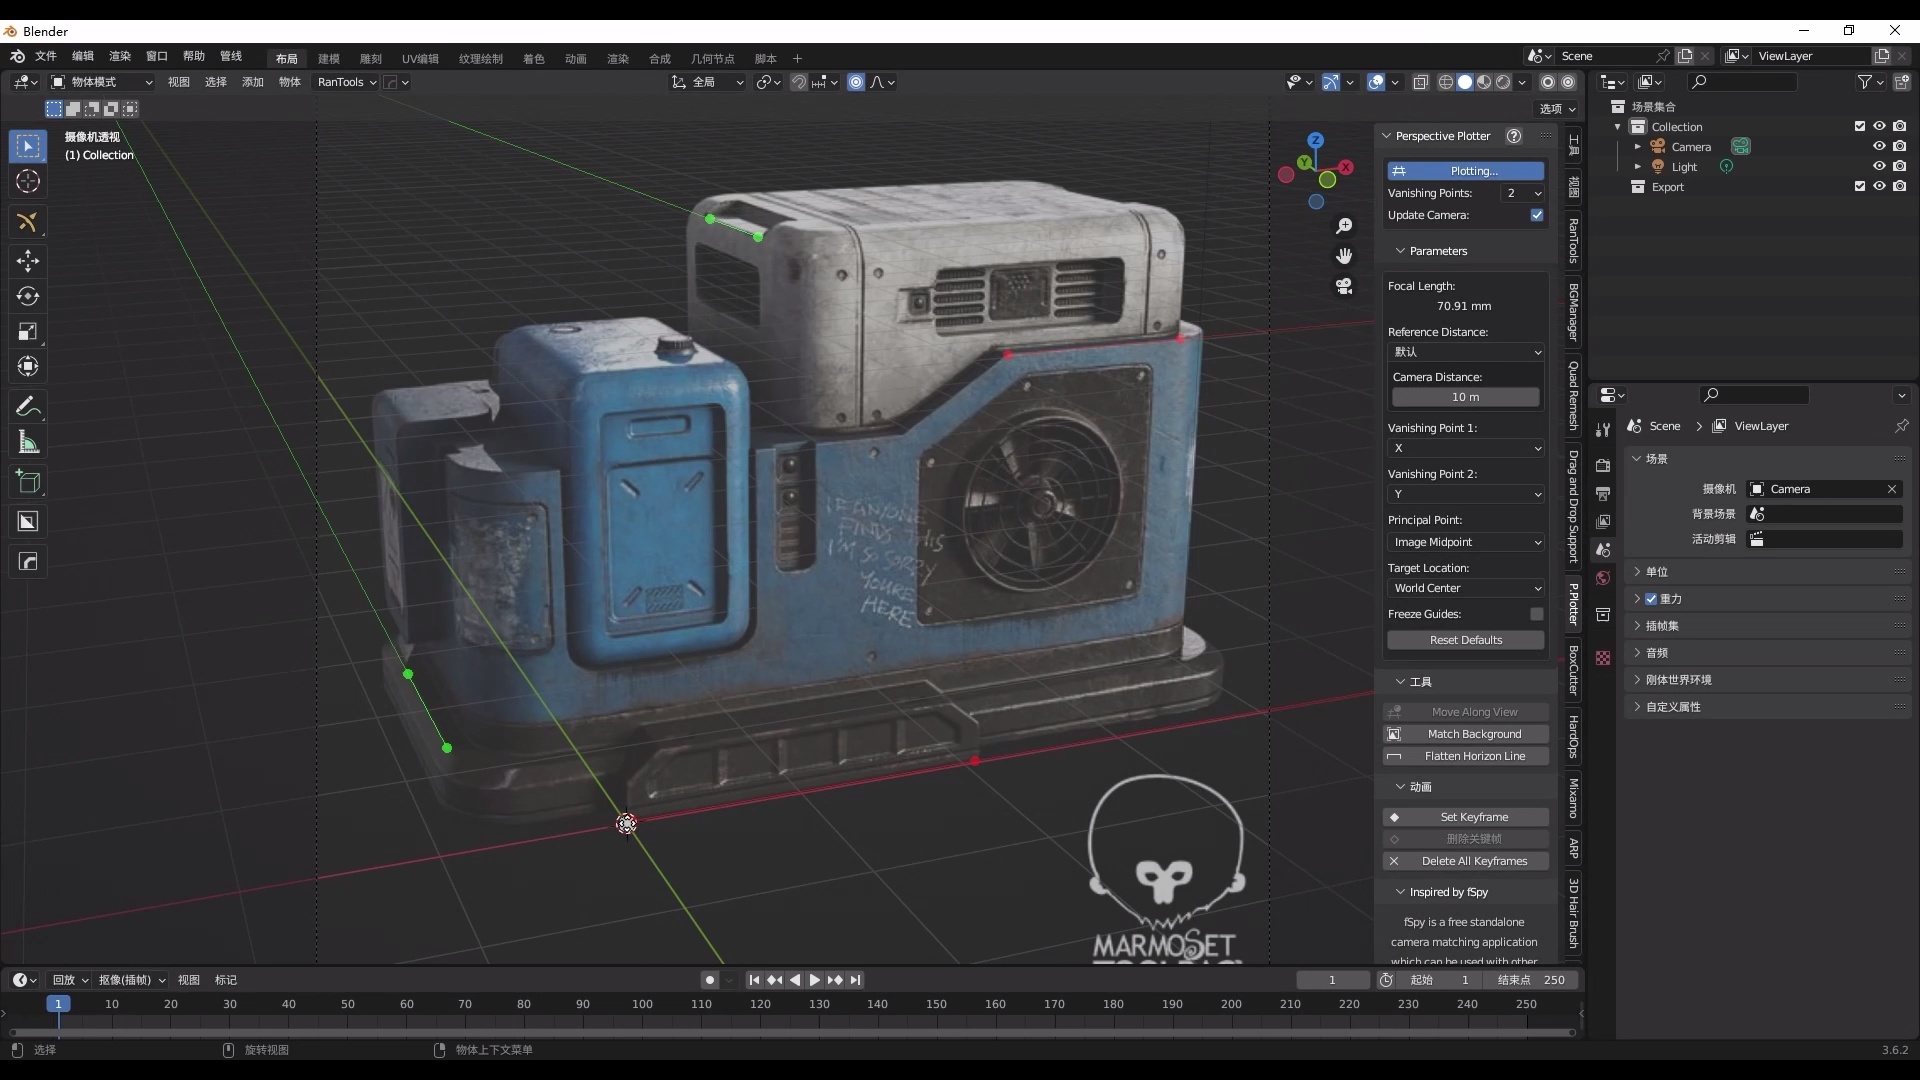Enable the Freeze Guides checkbox
This screenshot has width=1920, height=1080.
pyautogui.click(x=1537, y=614)
